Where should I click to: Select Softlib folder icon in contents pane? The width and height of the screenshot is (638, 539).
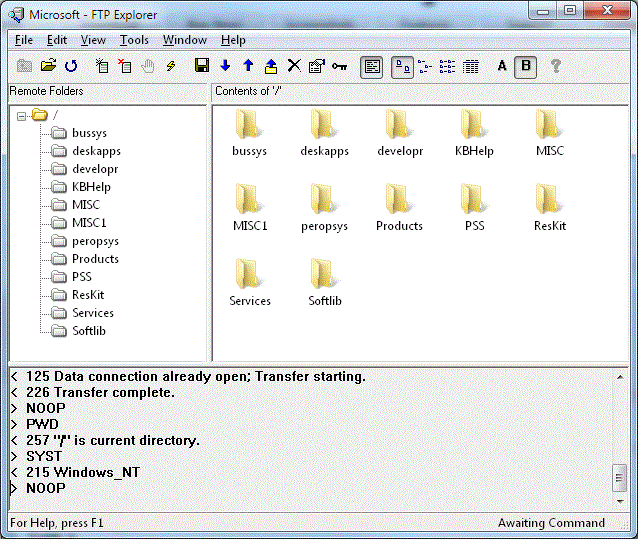tap(324, 274)
